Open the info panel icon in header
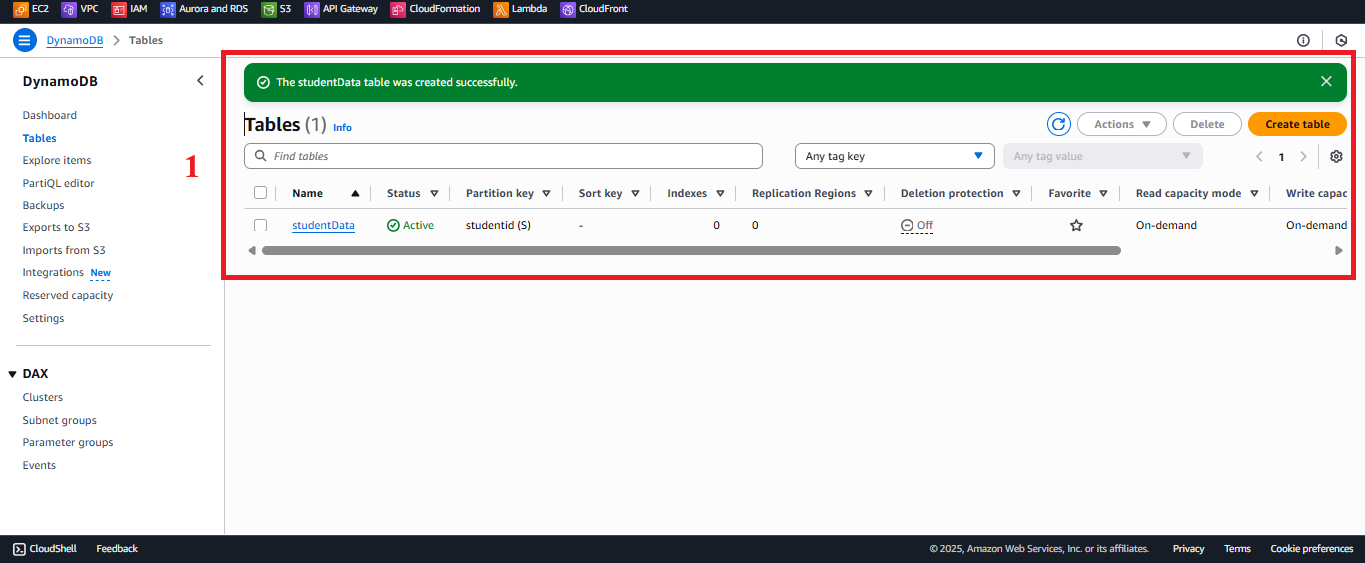 [1303, 41]
